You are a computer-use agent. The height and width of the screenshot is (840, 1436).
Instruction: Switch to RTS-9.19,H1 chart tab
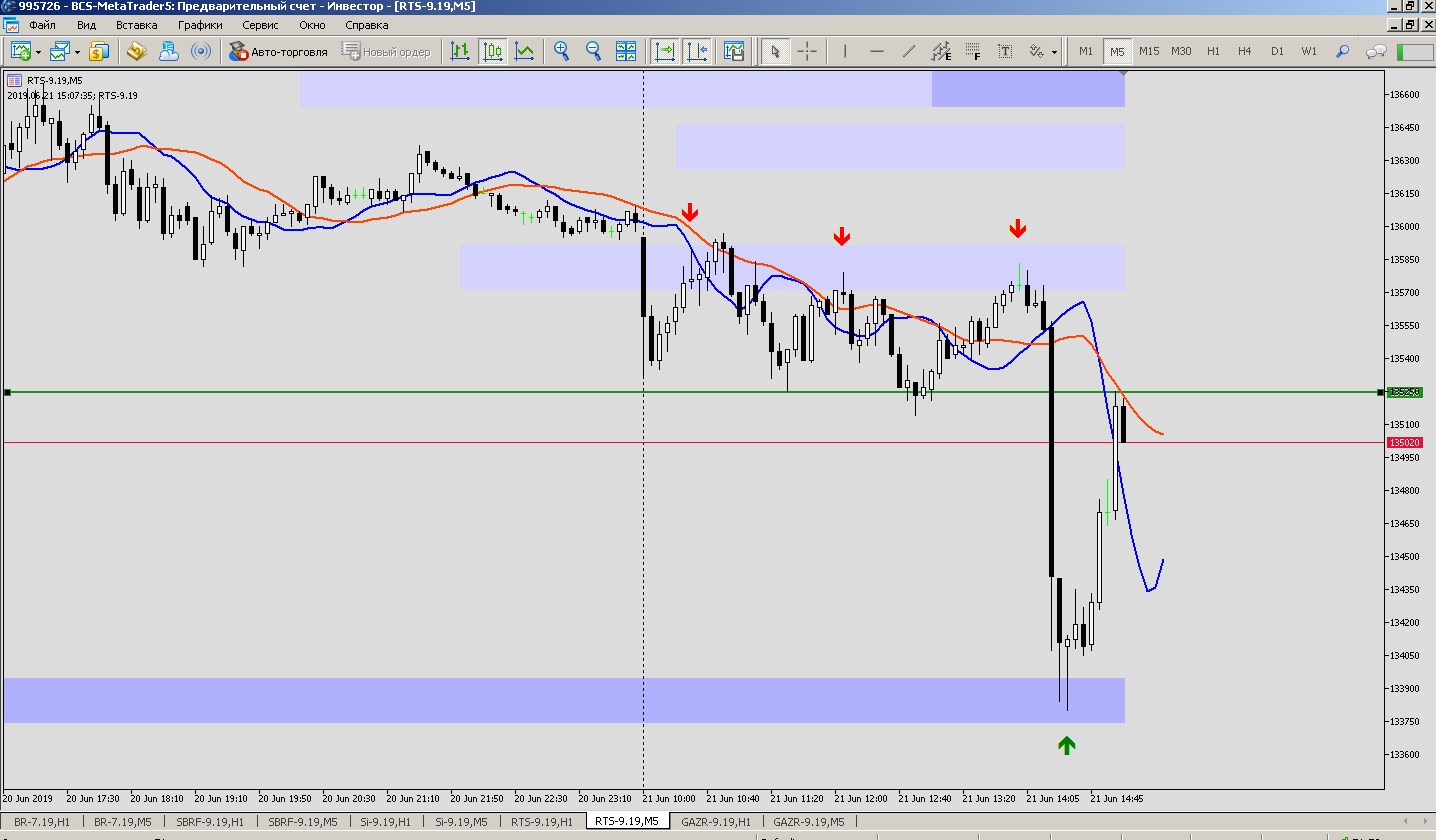(x=542, y=822)
